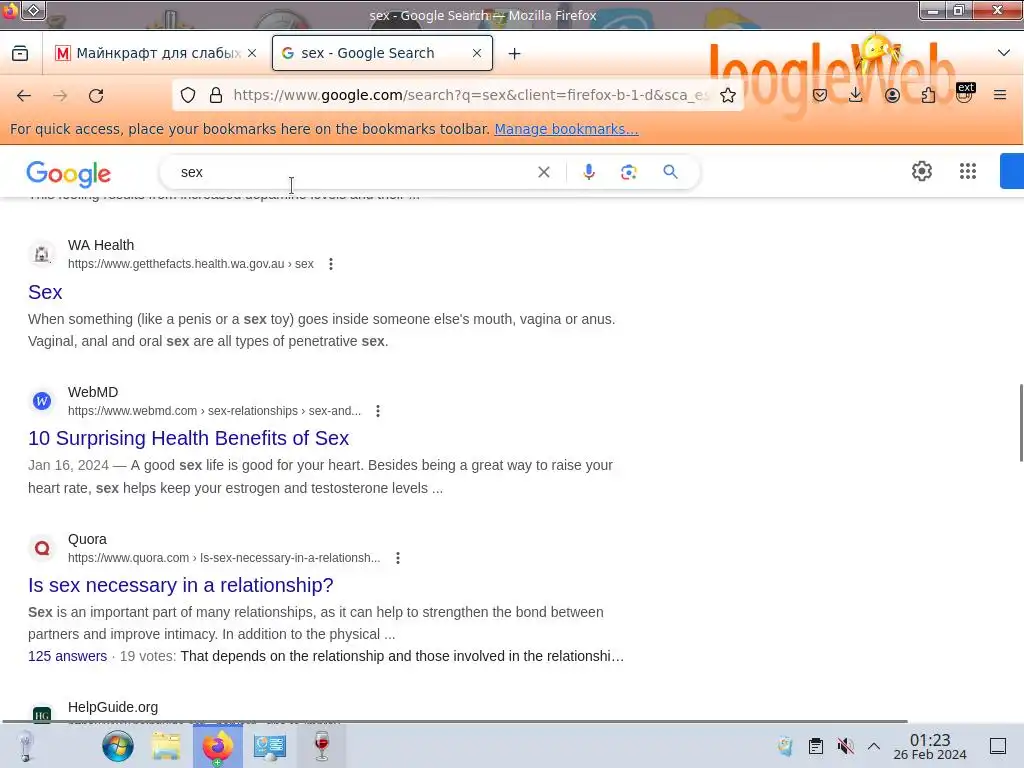Click the Quora site favicon
This screenshot has width=1024, height=768.
42,548
